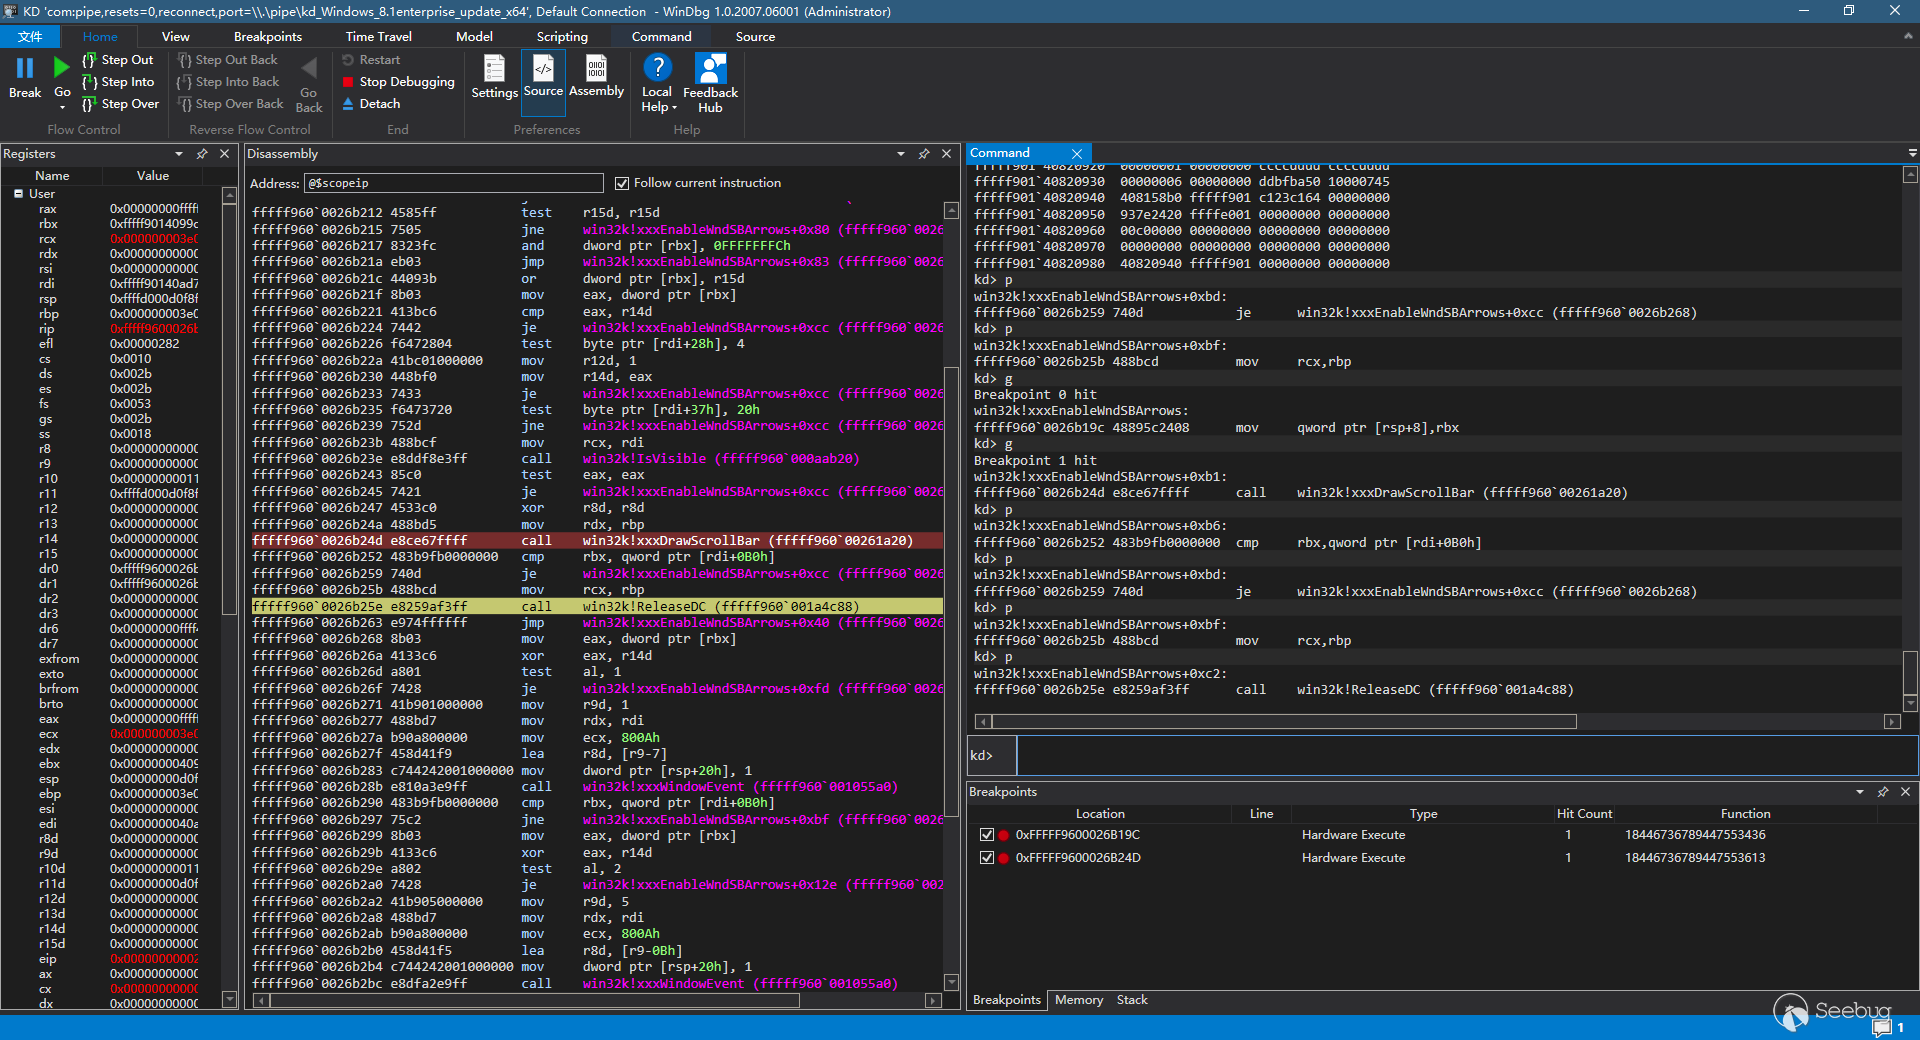Sort breakpoints by Type column
Screen dimensions: 1920x1040
coord(1423,814)
